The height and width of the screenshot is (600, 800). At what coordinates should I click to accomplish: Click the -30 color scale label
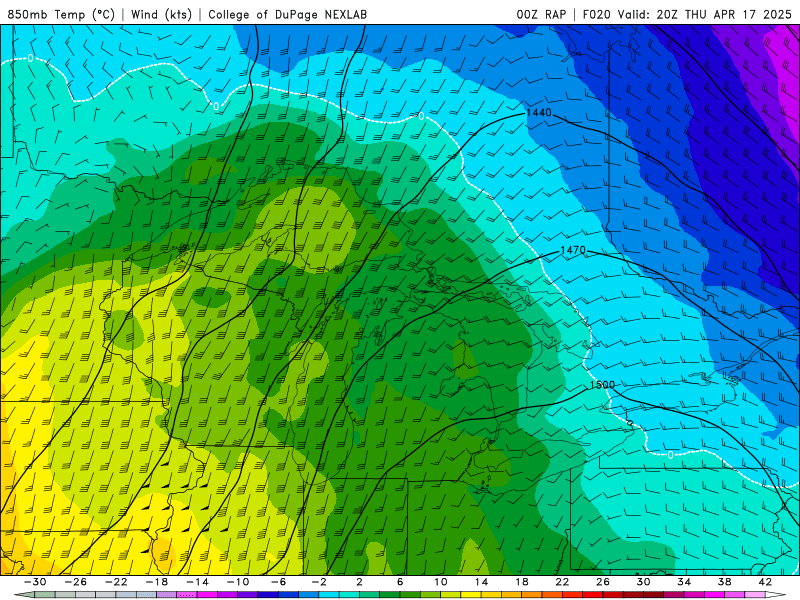pos(35,582)
